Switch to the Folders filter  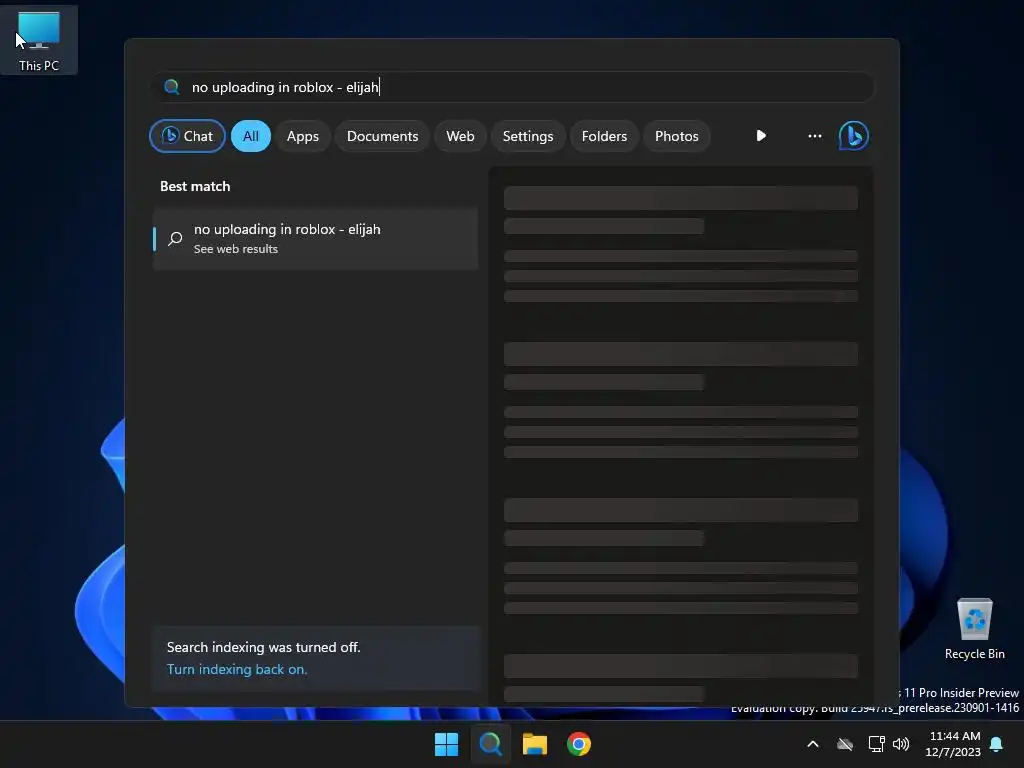604,136
